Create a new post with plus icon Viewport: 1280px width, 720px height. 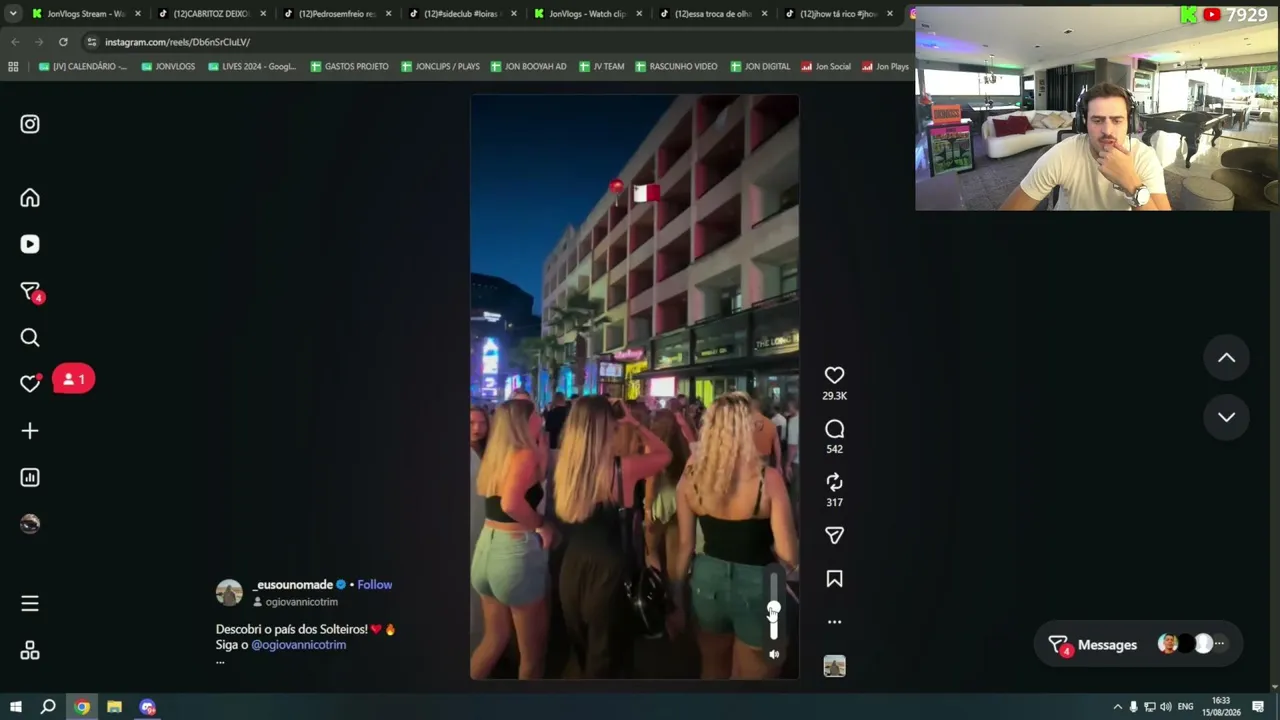(30, 431)
